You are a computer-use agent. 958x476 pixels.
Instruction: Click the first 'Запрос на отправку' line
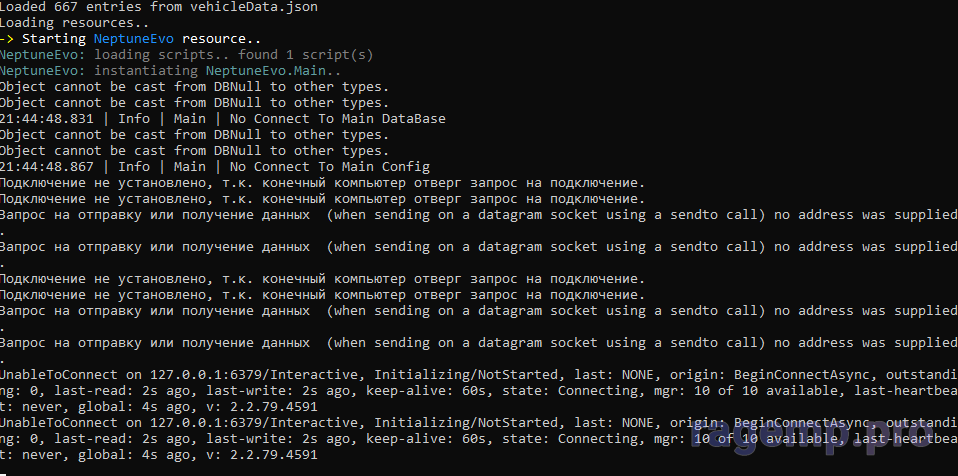coord(158,214)
